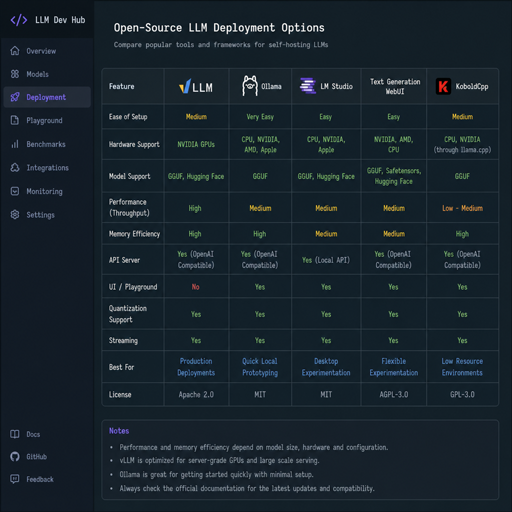Viewport: 512px width, 512px height.
Task: Click the API Server row label
Action: point(124,260)
